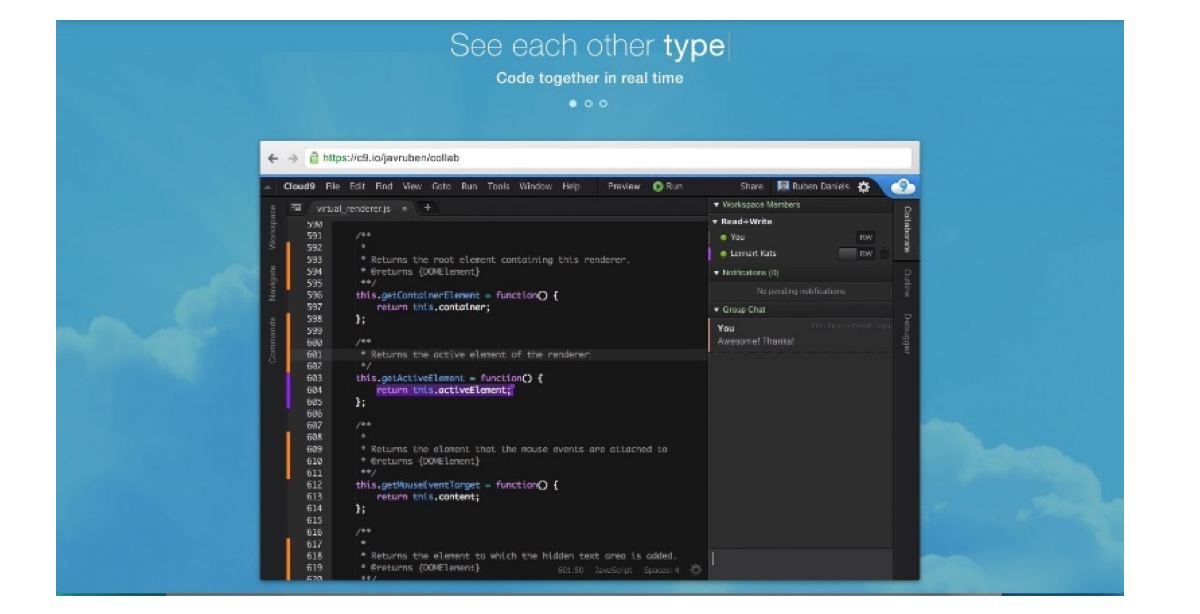Screen dimensions: 1200x614
Task: Click the Cloud9 cloud logo icon
Action: click(x=903, y=186)
